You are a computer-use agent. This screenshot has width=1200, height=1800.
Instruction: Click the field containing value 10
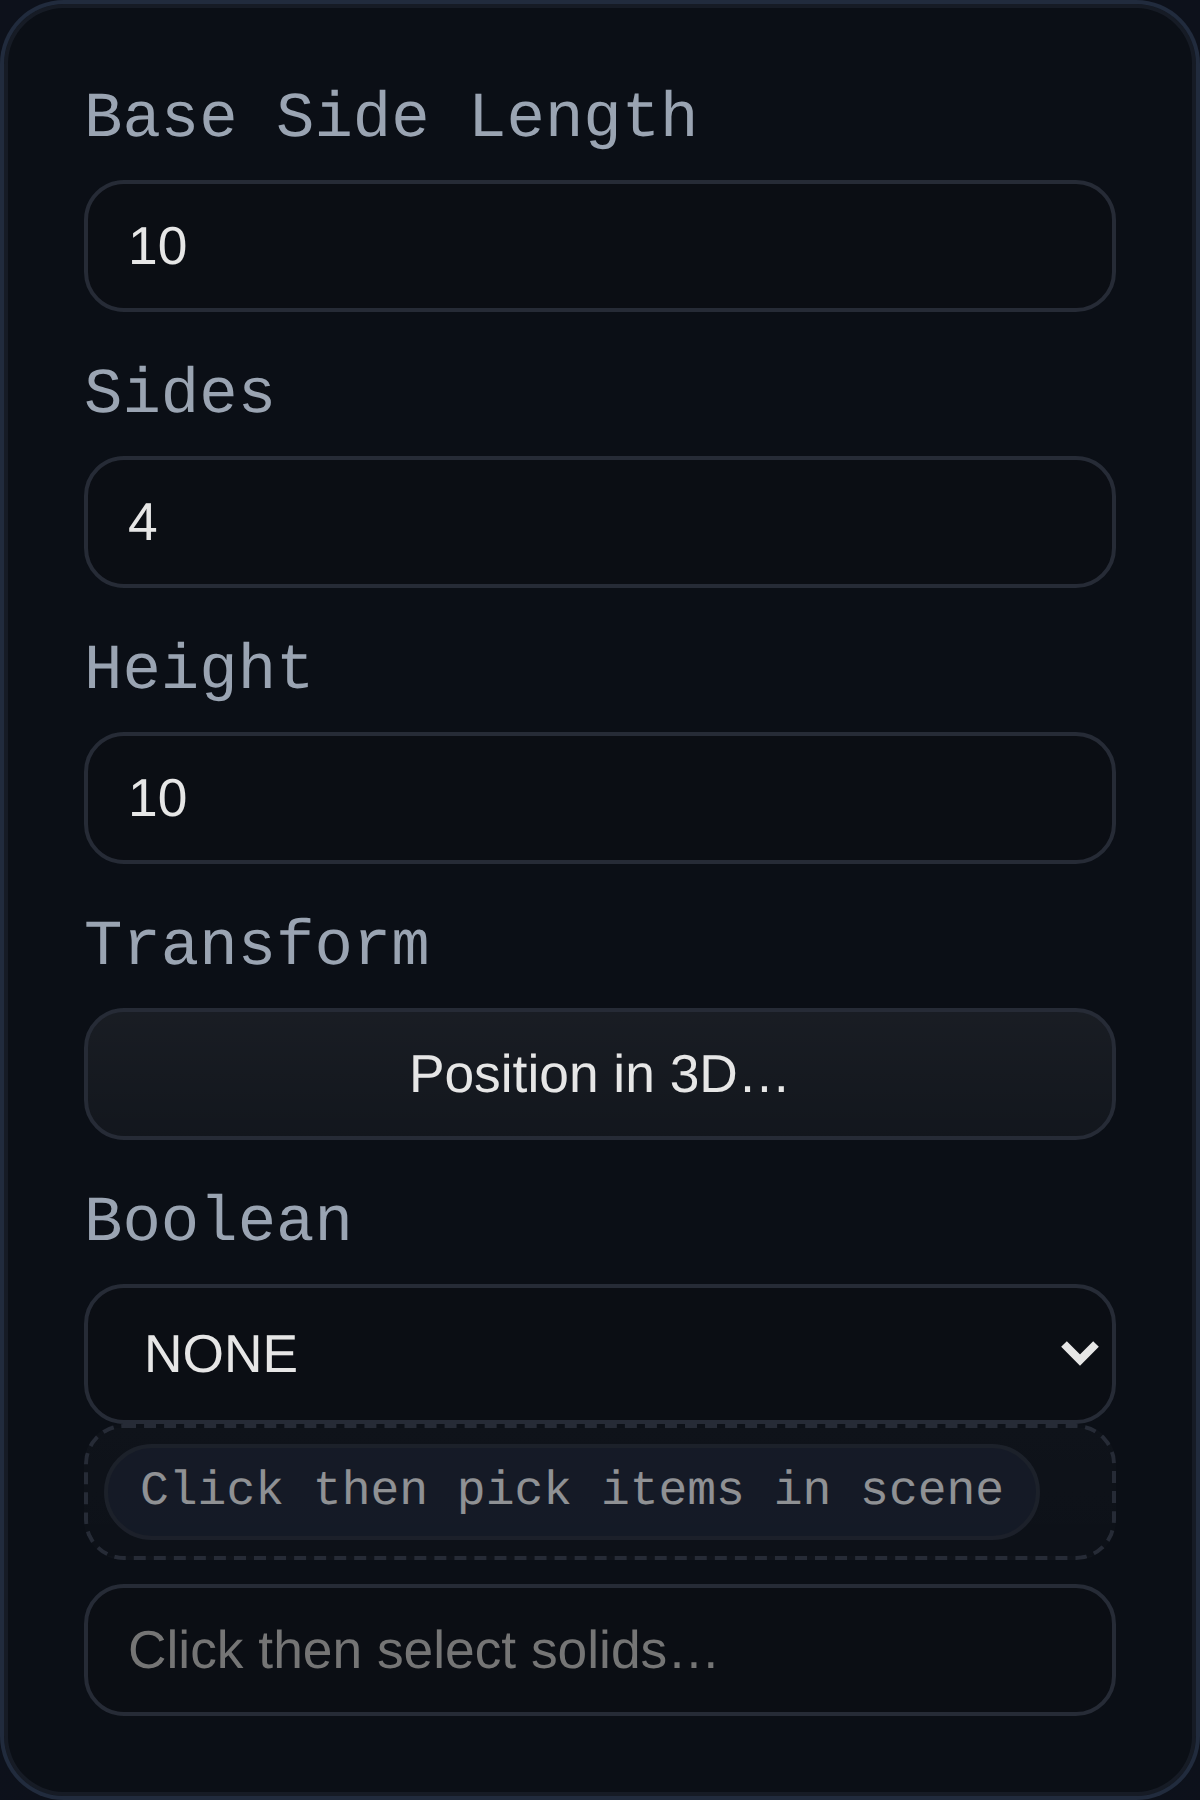tap(600, 245)
